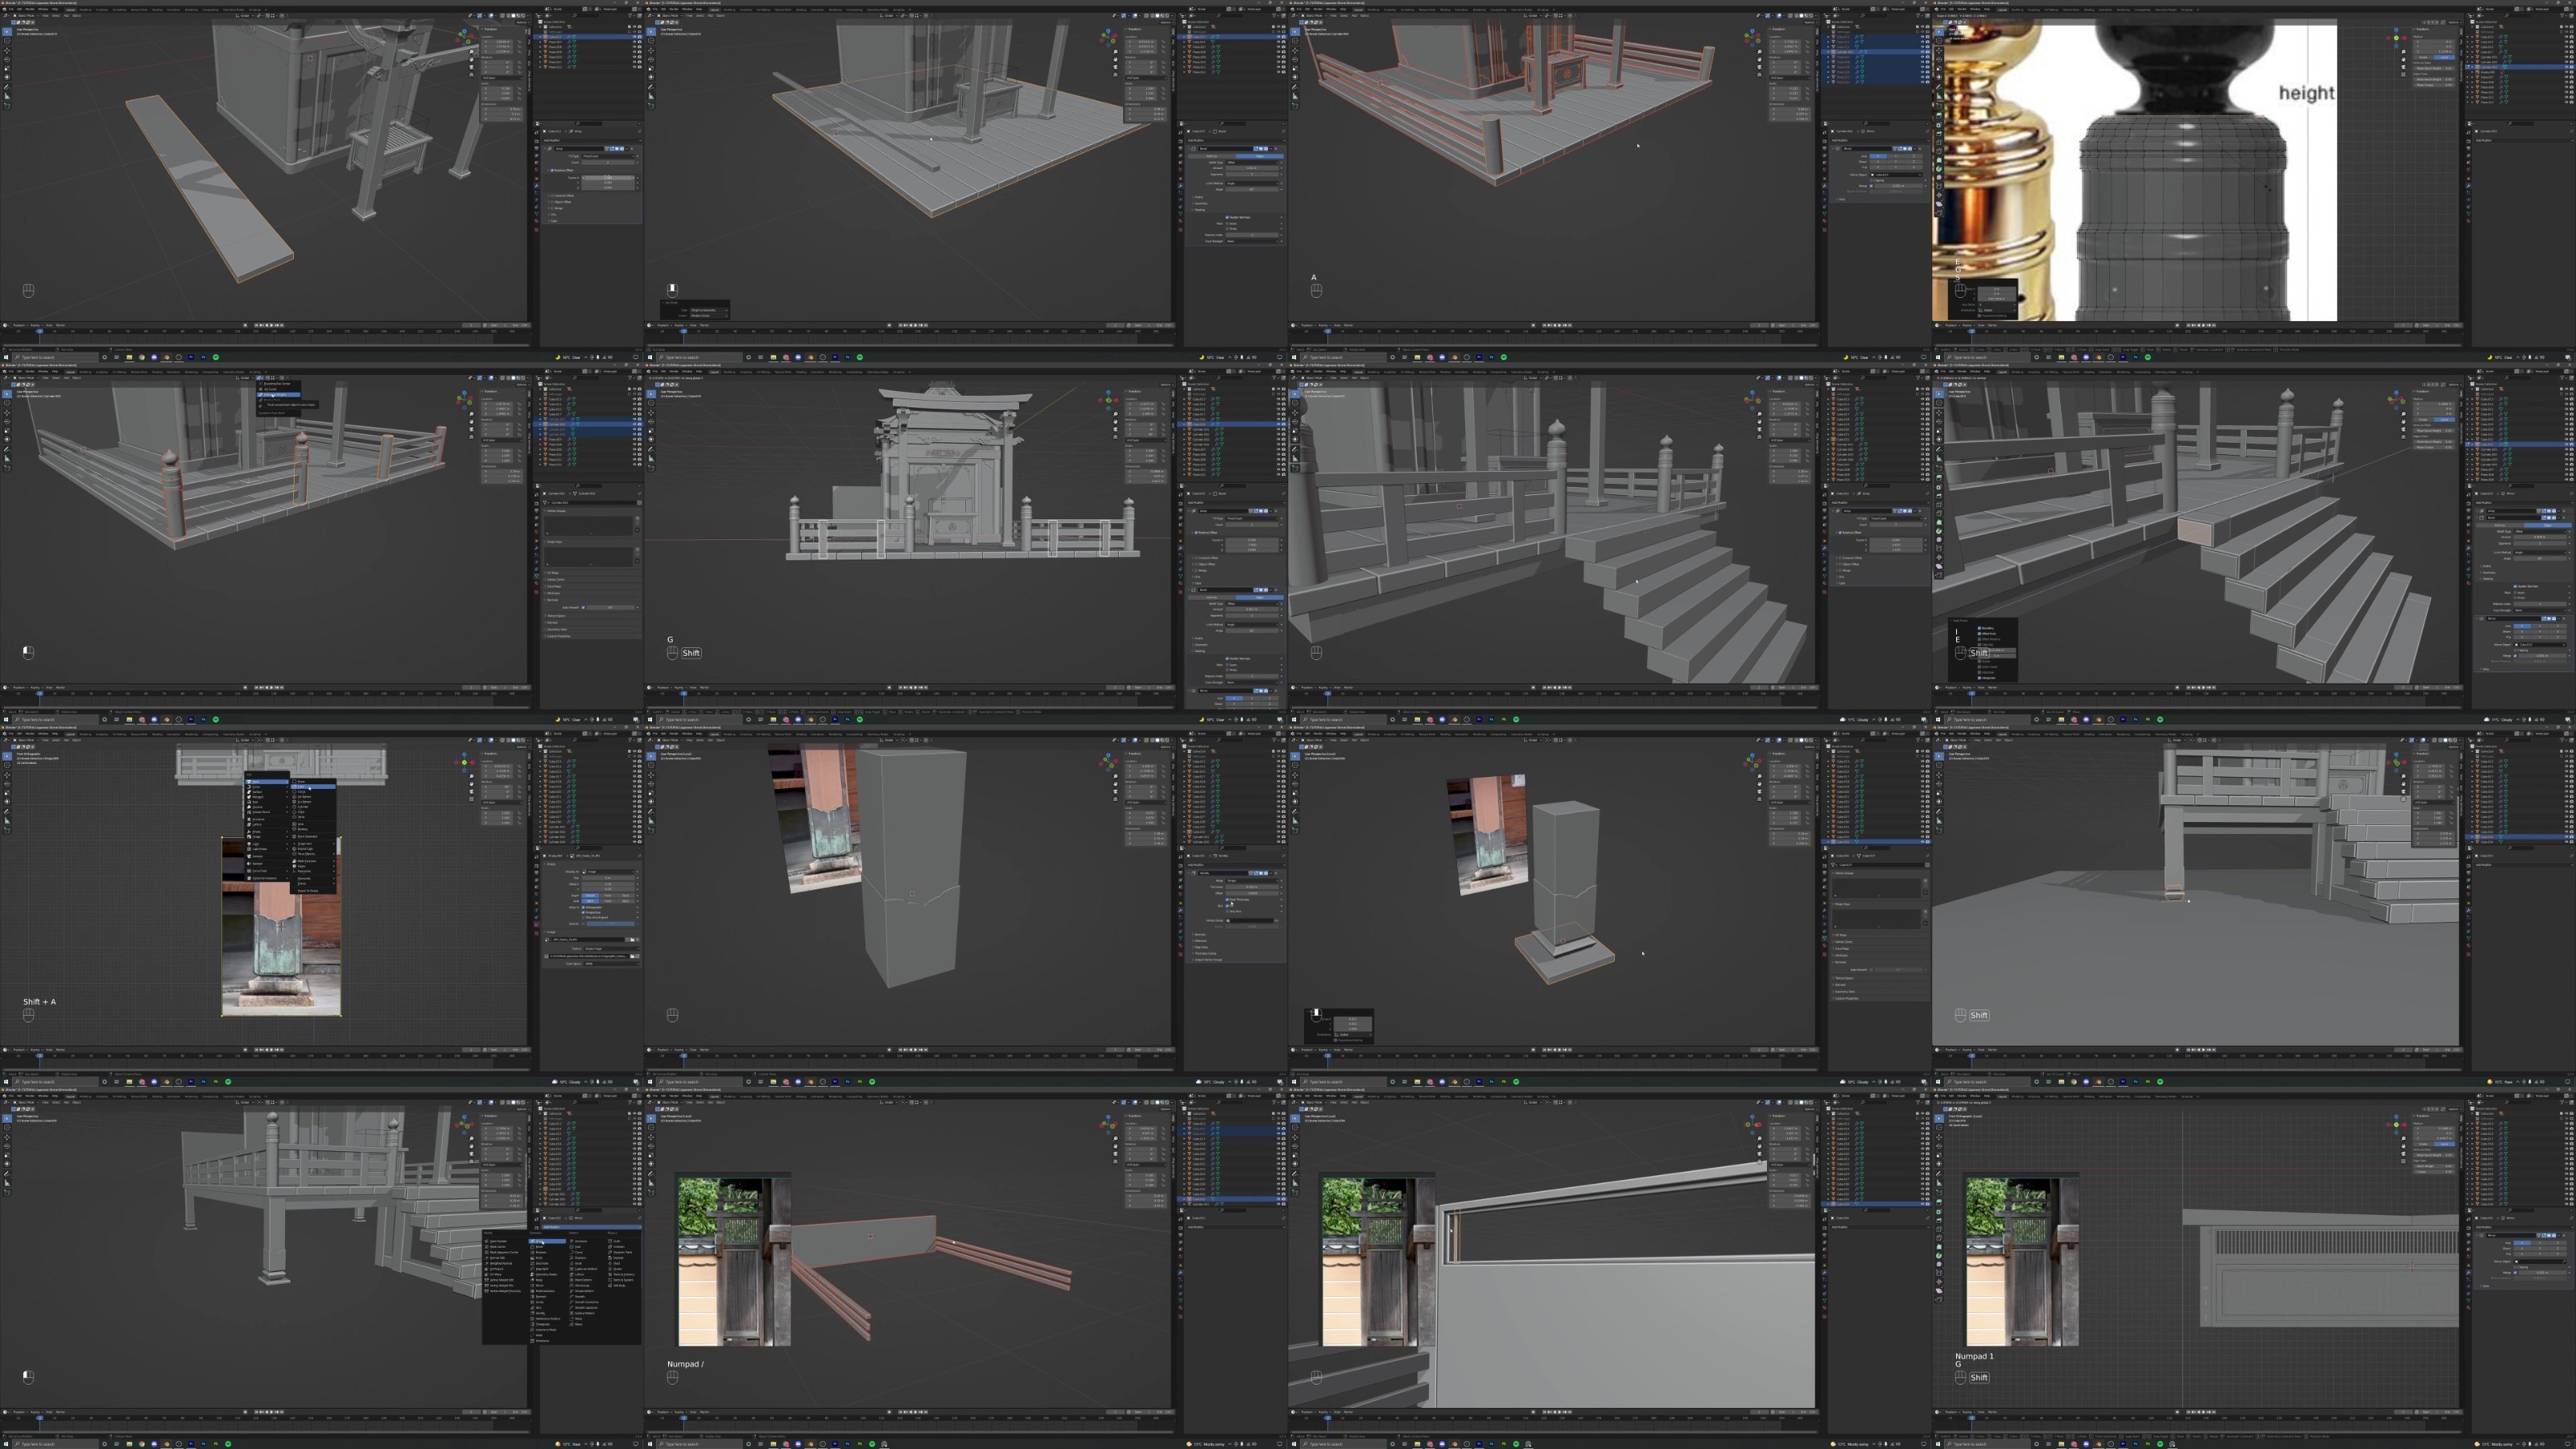The image size is (2576, 1449).
Task: Click the Speaker icon in Add menu
Action: [x=249, y=864]
